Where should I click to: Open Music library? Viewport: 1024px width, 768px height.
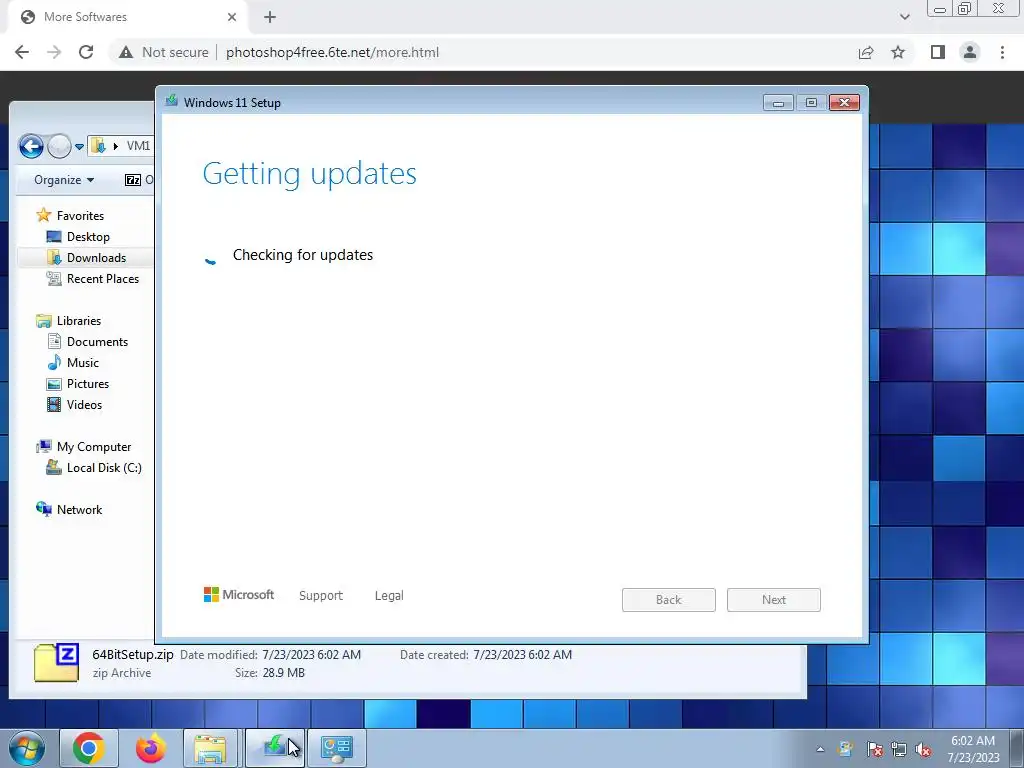pos(73,362)
